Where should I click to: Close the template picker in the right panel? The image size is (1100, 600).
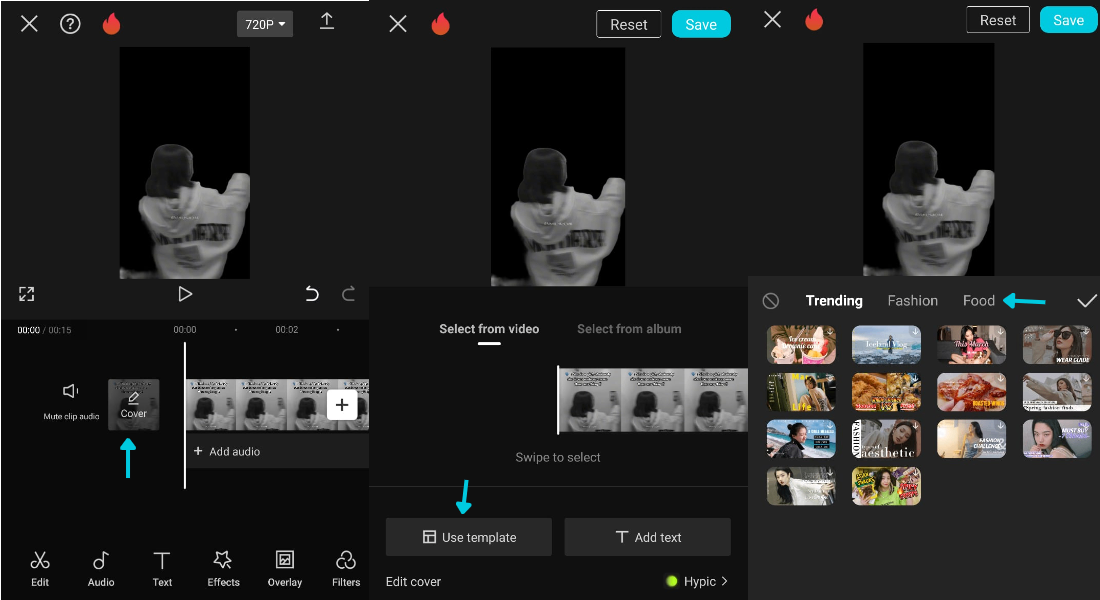click(772, 20)
